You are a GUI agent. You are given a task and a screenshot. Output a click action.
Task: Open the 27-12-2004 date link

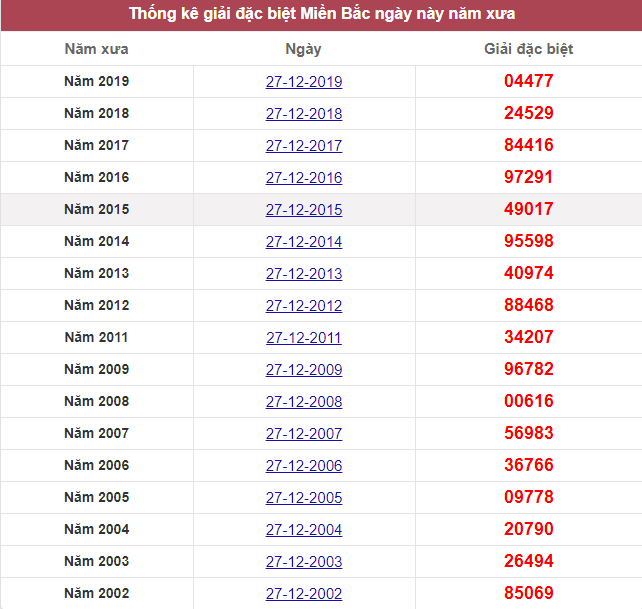pyautogui.click(x=304, y=530)
